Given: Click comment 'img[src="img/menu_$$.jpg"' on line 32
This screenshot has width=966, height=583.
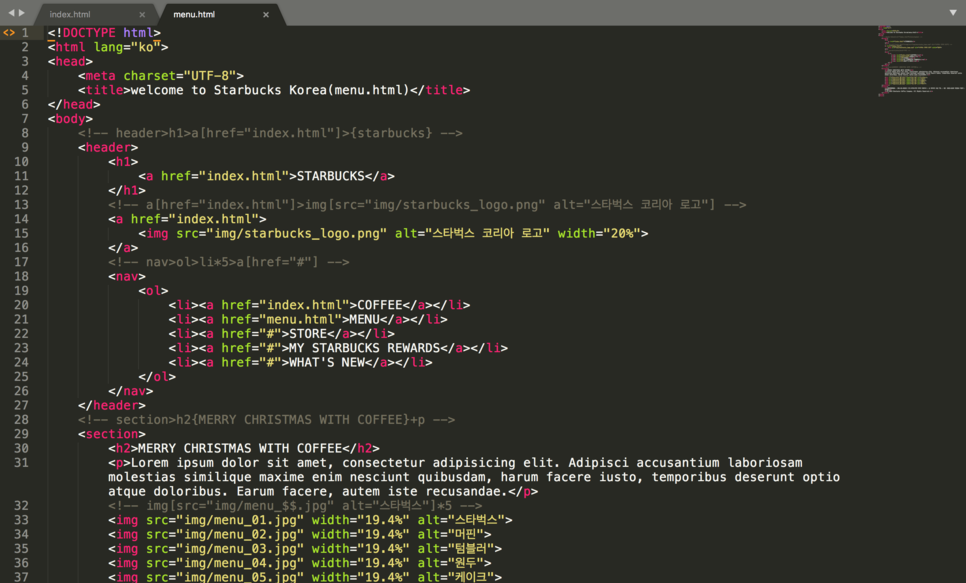Looking at the screenshot, I should pyautogui.click(x=240, y=506).
